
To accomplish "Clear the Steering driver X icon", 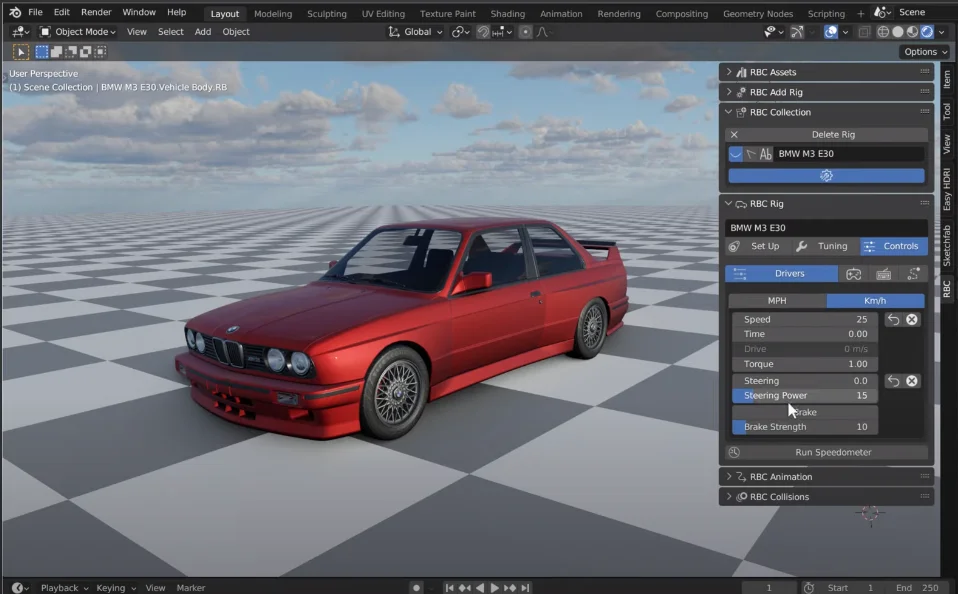I will [912, 381].
